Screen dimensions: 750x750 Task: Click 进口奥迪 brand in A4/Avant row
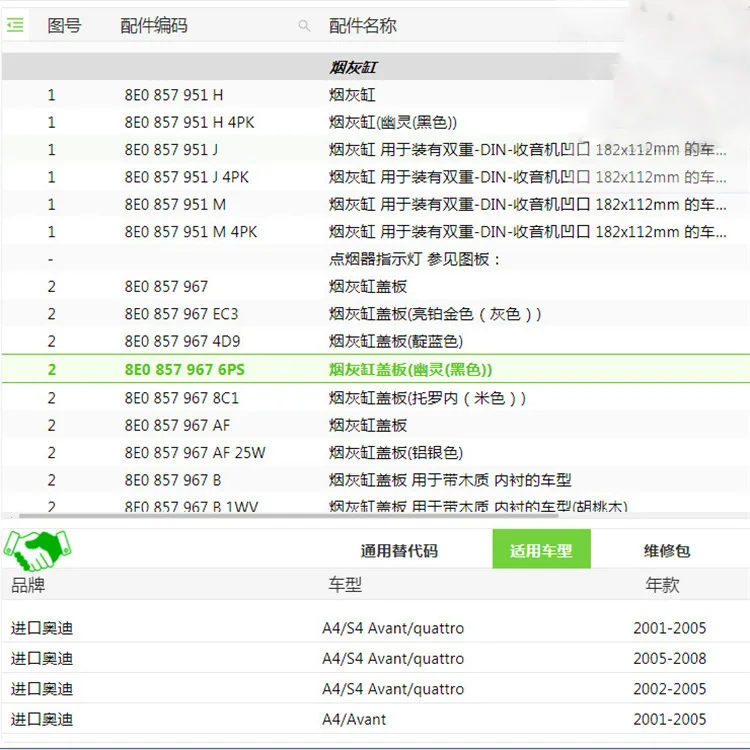42,719
